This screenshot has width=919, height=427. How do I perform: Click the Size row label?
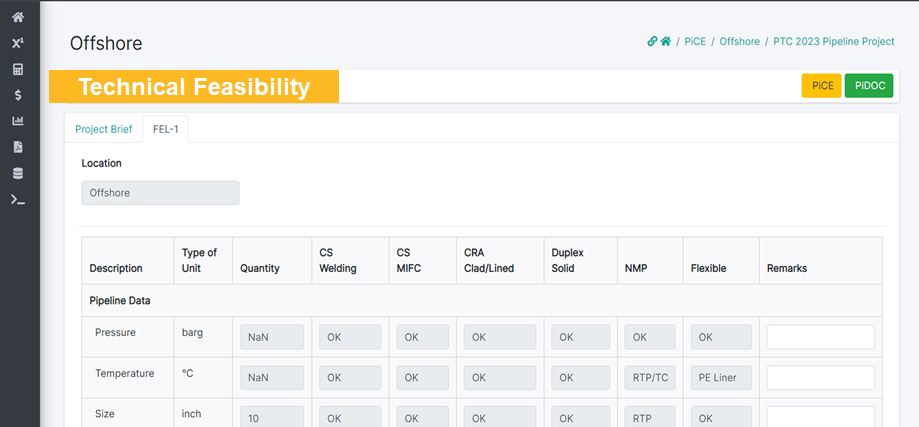pyautogui.click(x=105, y=414)
